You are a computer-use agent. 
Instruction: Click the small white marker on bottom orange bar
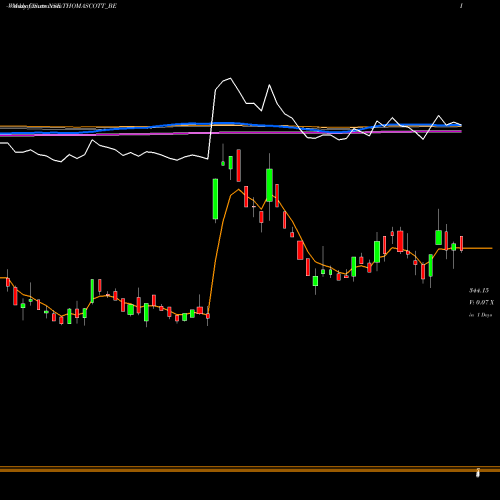(x=478, y=472)
